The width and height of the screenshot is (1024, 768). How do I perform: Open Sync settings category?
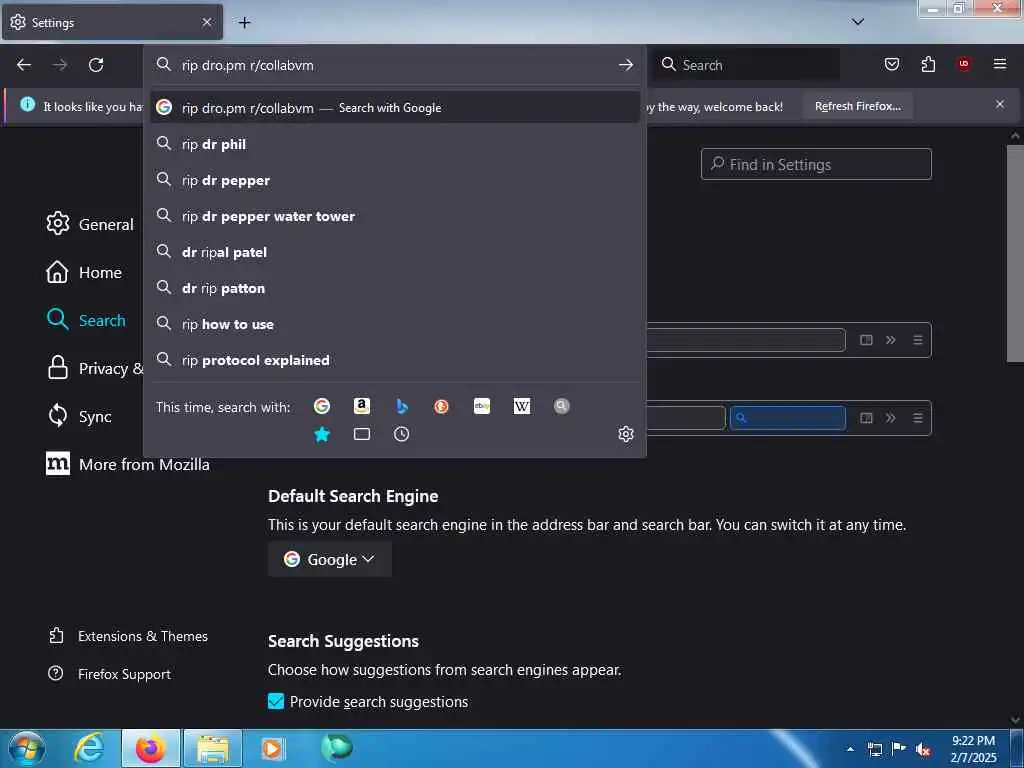click(x=79, y=416)
